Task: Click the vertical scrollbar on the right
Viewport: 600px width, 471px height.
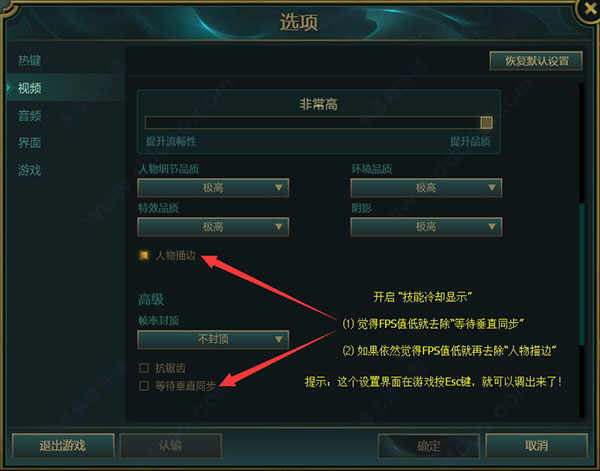Action: 582,275
